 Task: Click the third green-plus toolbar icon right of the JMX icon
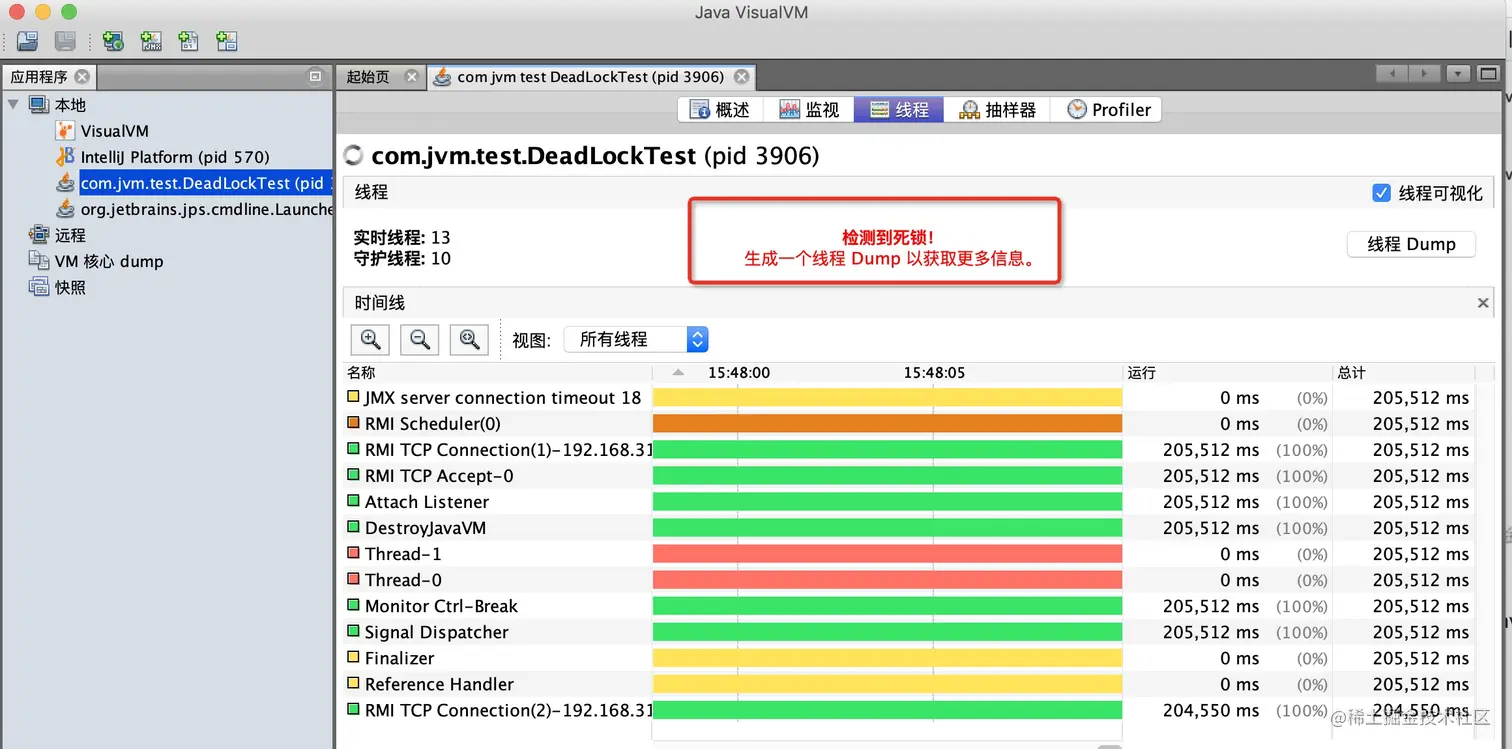click(189, 41)
